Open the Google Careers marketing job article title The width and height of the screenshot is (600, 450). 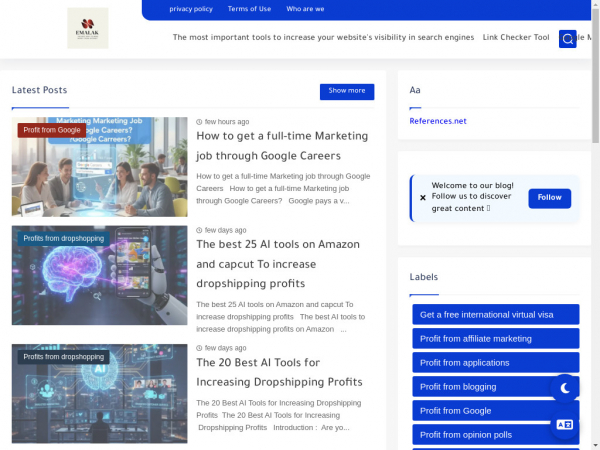pyautogui.click(x=282, y=145)
